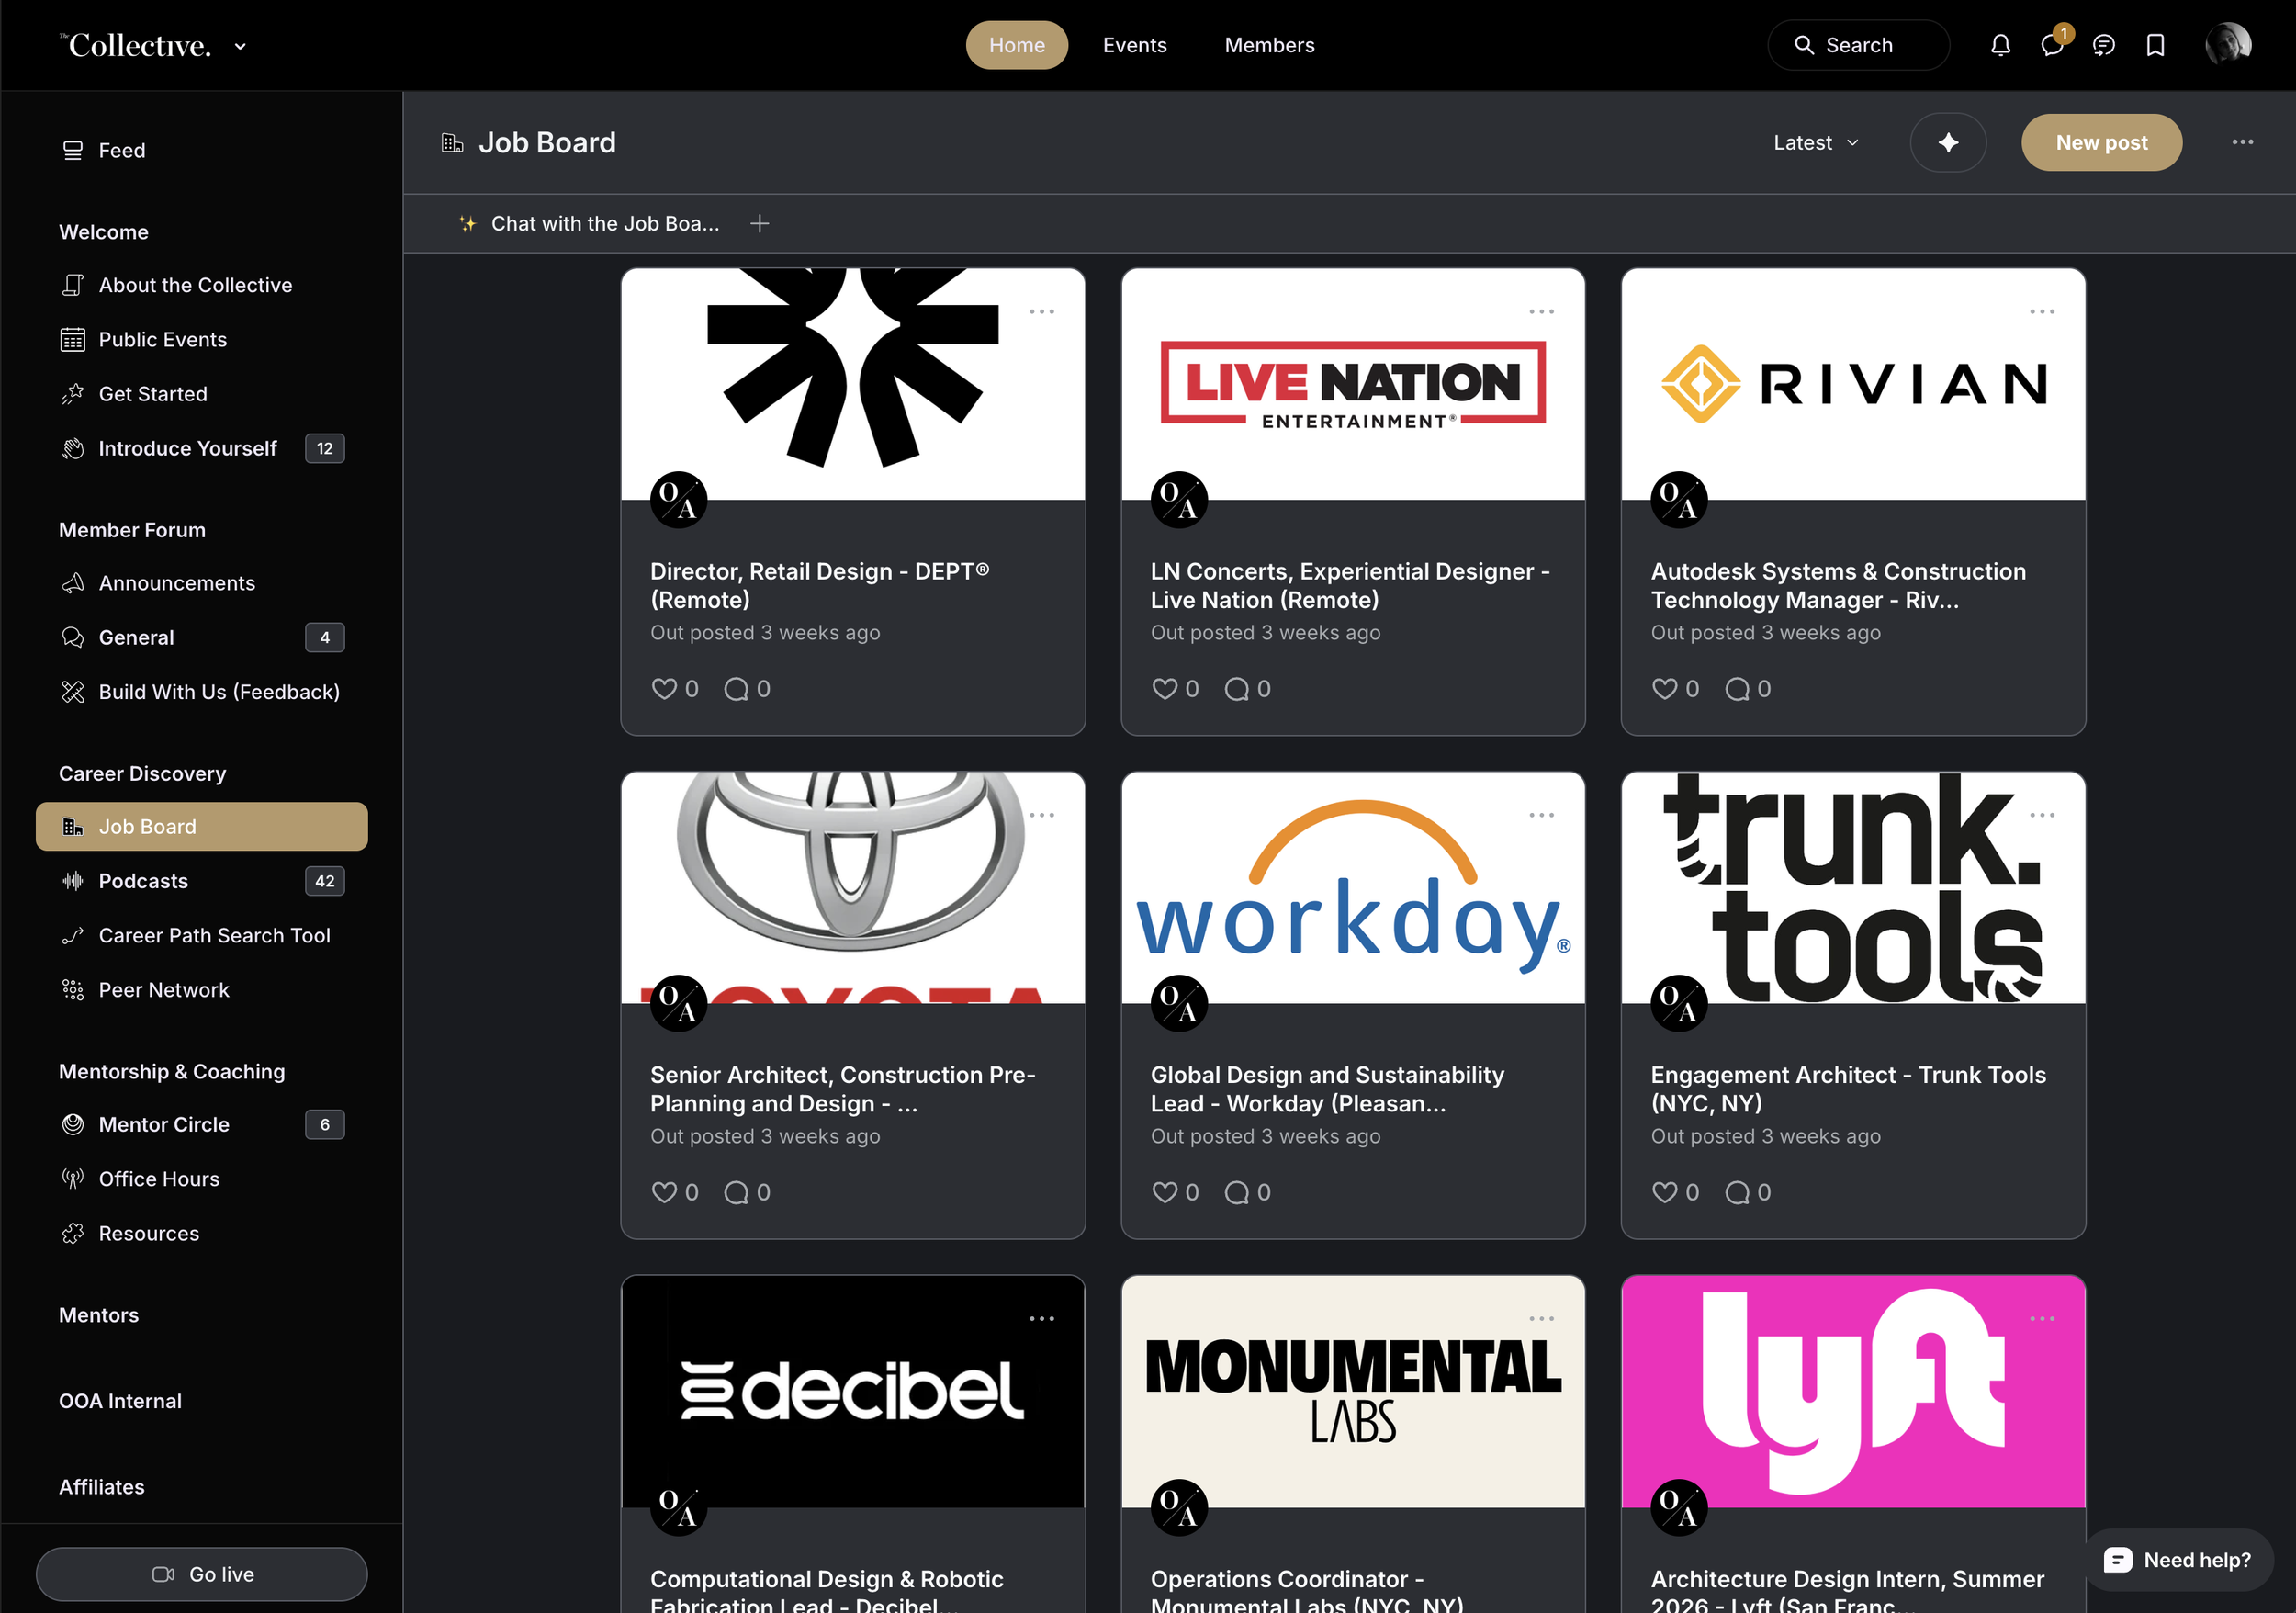Open the bookmarks icon in header
2296x1613 pixels.
click(2155, 45)
